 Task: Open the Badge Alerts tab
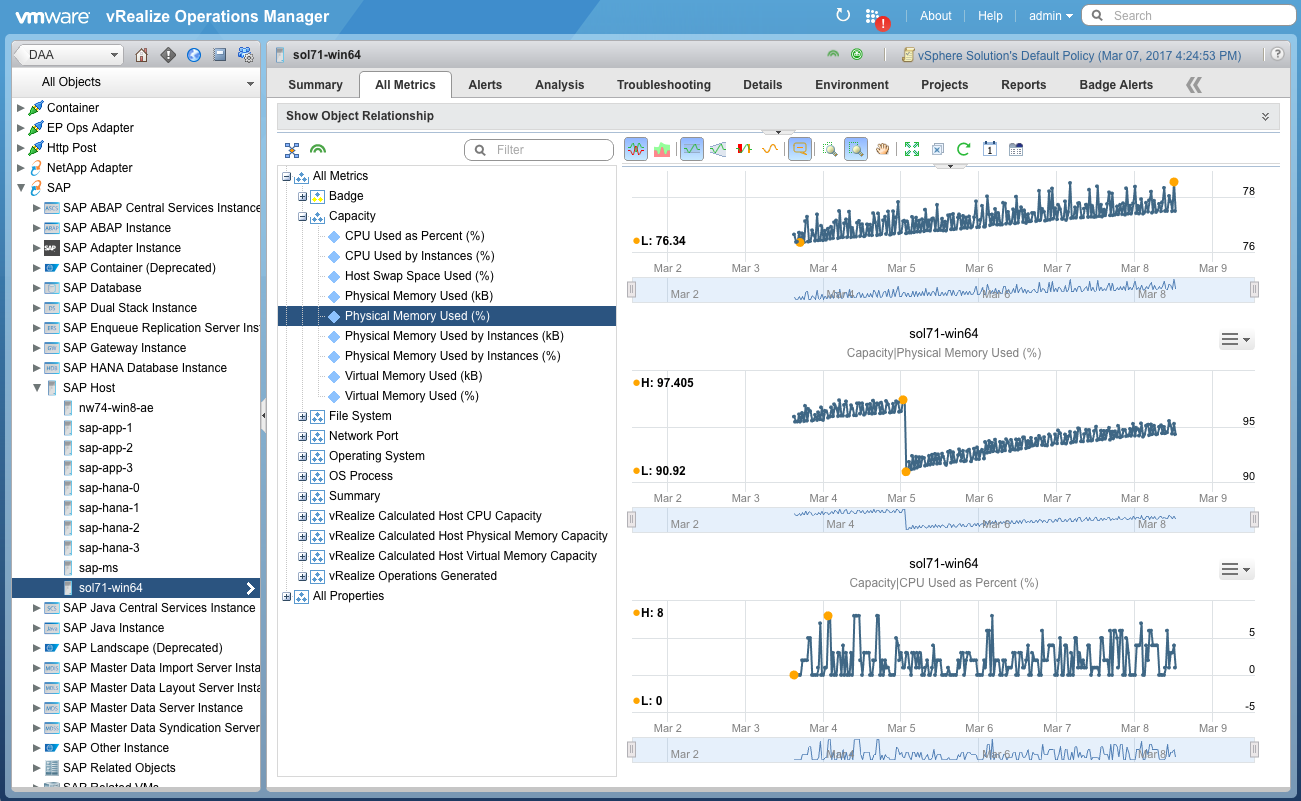[x=1116, y=85]
